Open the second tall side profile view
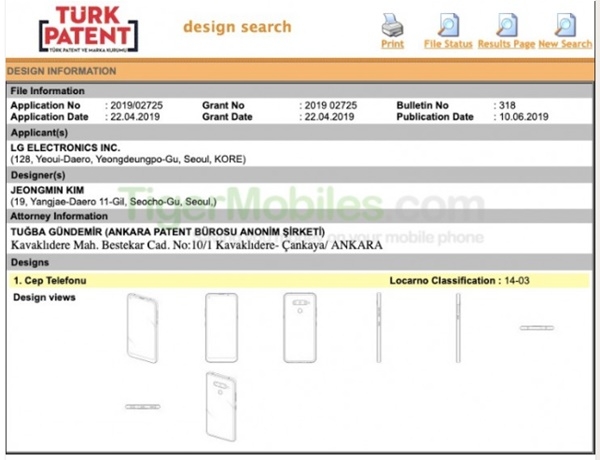Screen dimensions: 600x460 click(458, 328)
